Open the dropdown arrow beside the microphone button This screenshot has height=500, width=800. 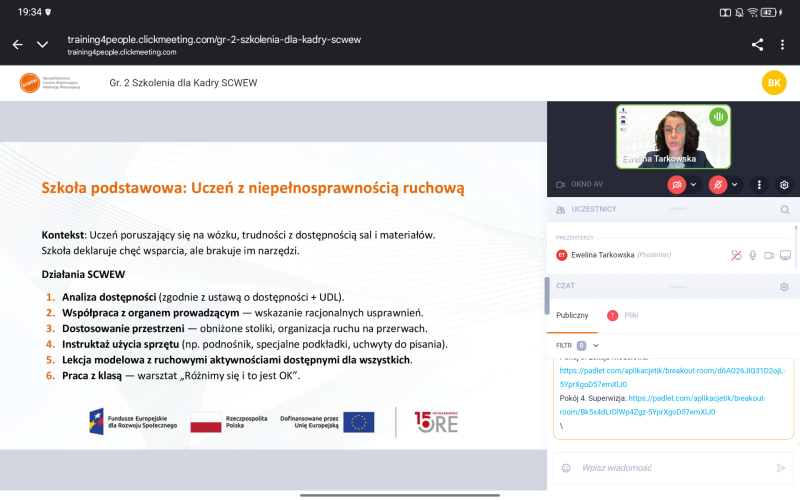(x=735, y=185)
